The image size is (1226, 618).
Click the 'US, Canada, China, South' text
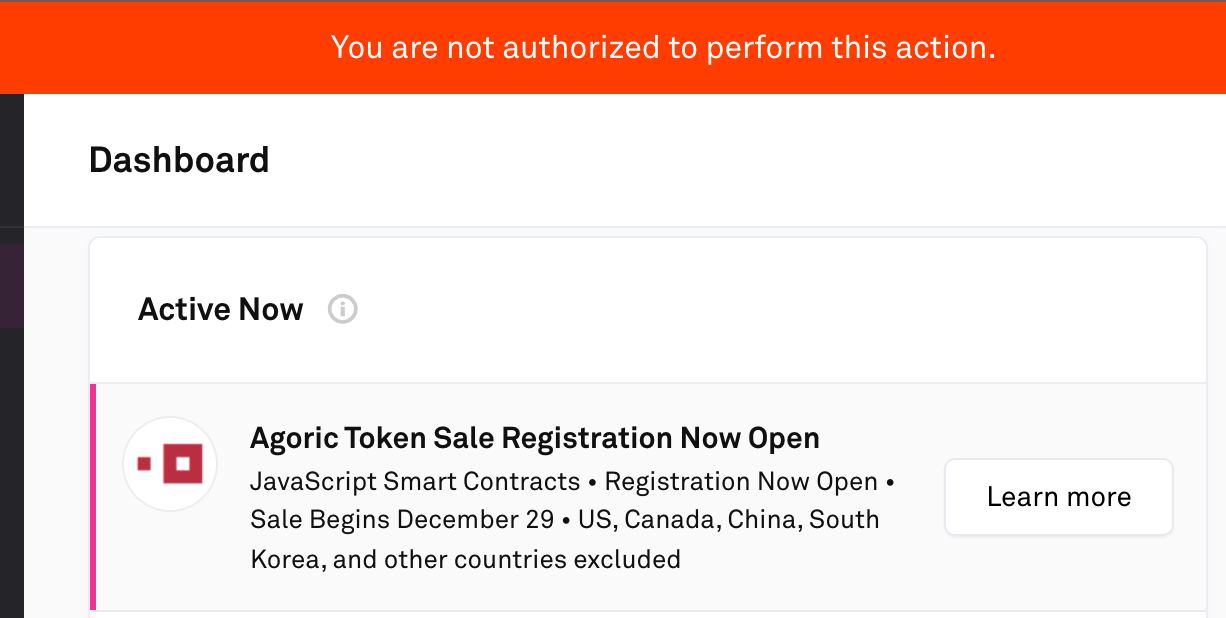click(x=729, y=520)
